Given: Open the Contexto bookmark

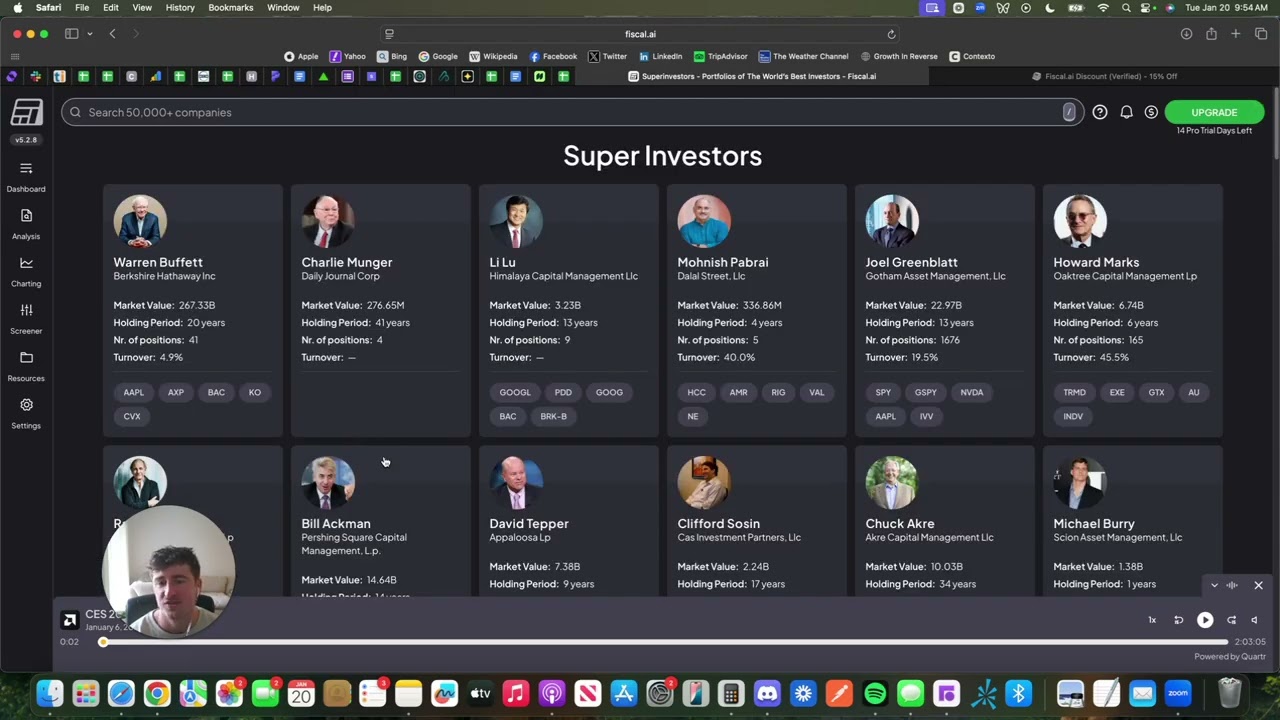Looking at the screenshot, I should (972, 56).
